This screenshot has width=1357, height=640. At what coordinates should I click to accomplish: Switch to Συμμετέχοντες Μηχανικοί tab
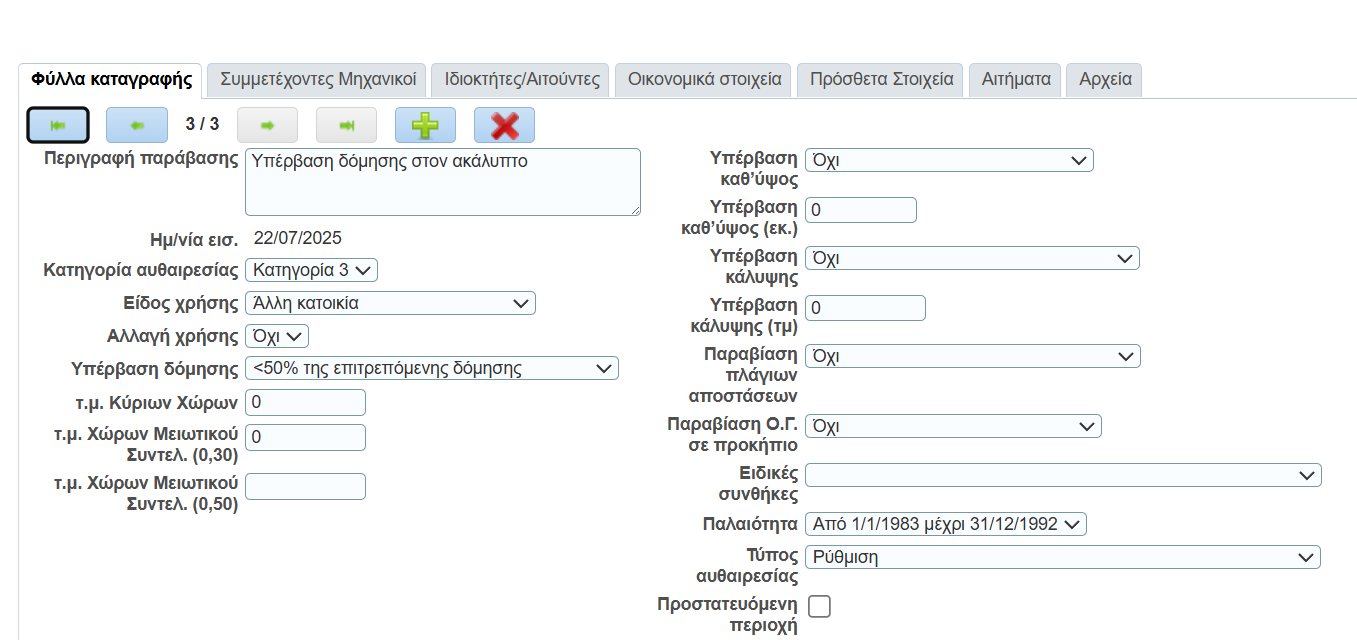tap(318, 80)
